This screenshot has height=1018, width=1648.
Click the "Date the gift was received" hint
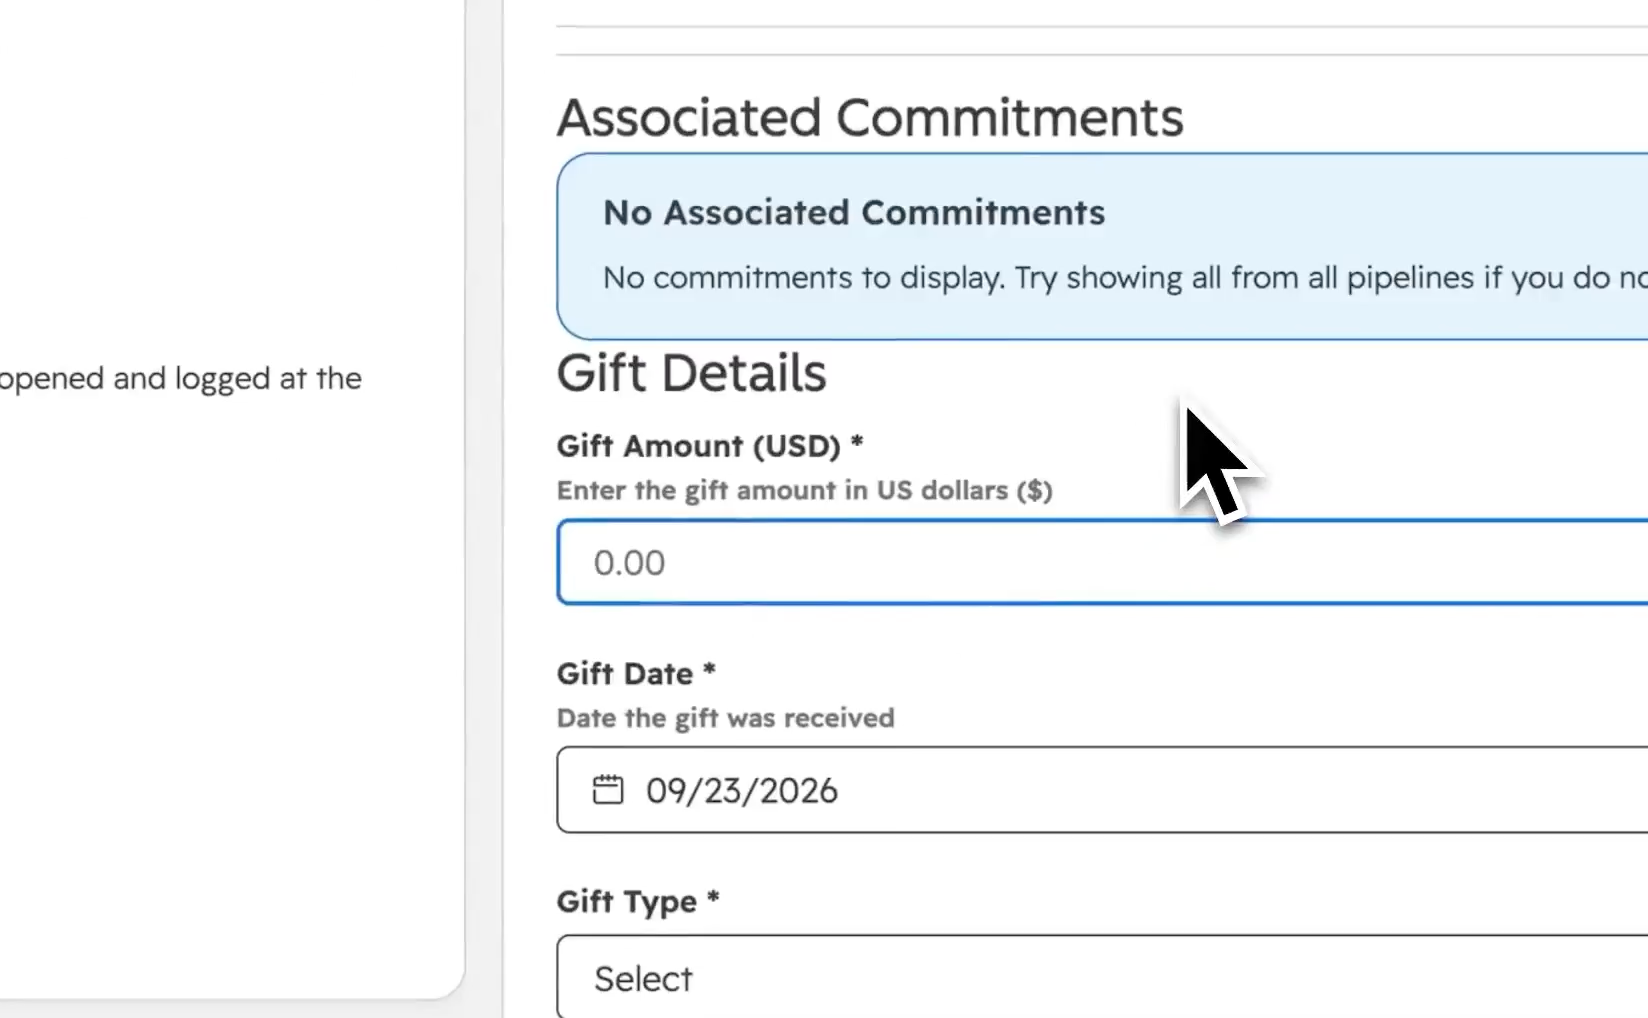tap(726, 718)
